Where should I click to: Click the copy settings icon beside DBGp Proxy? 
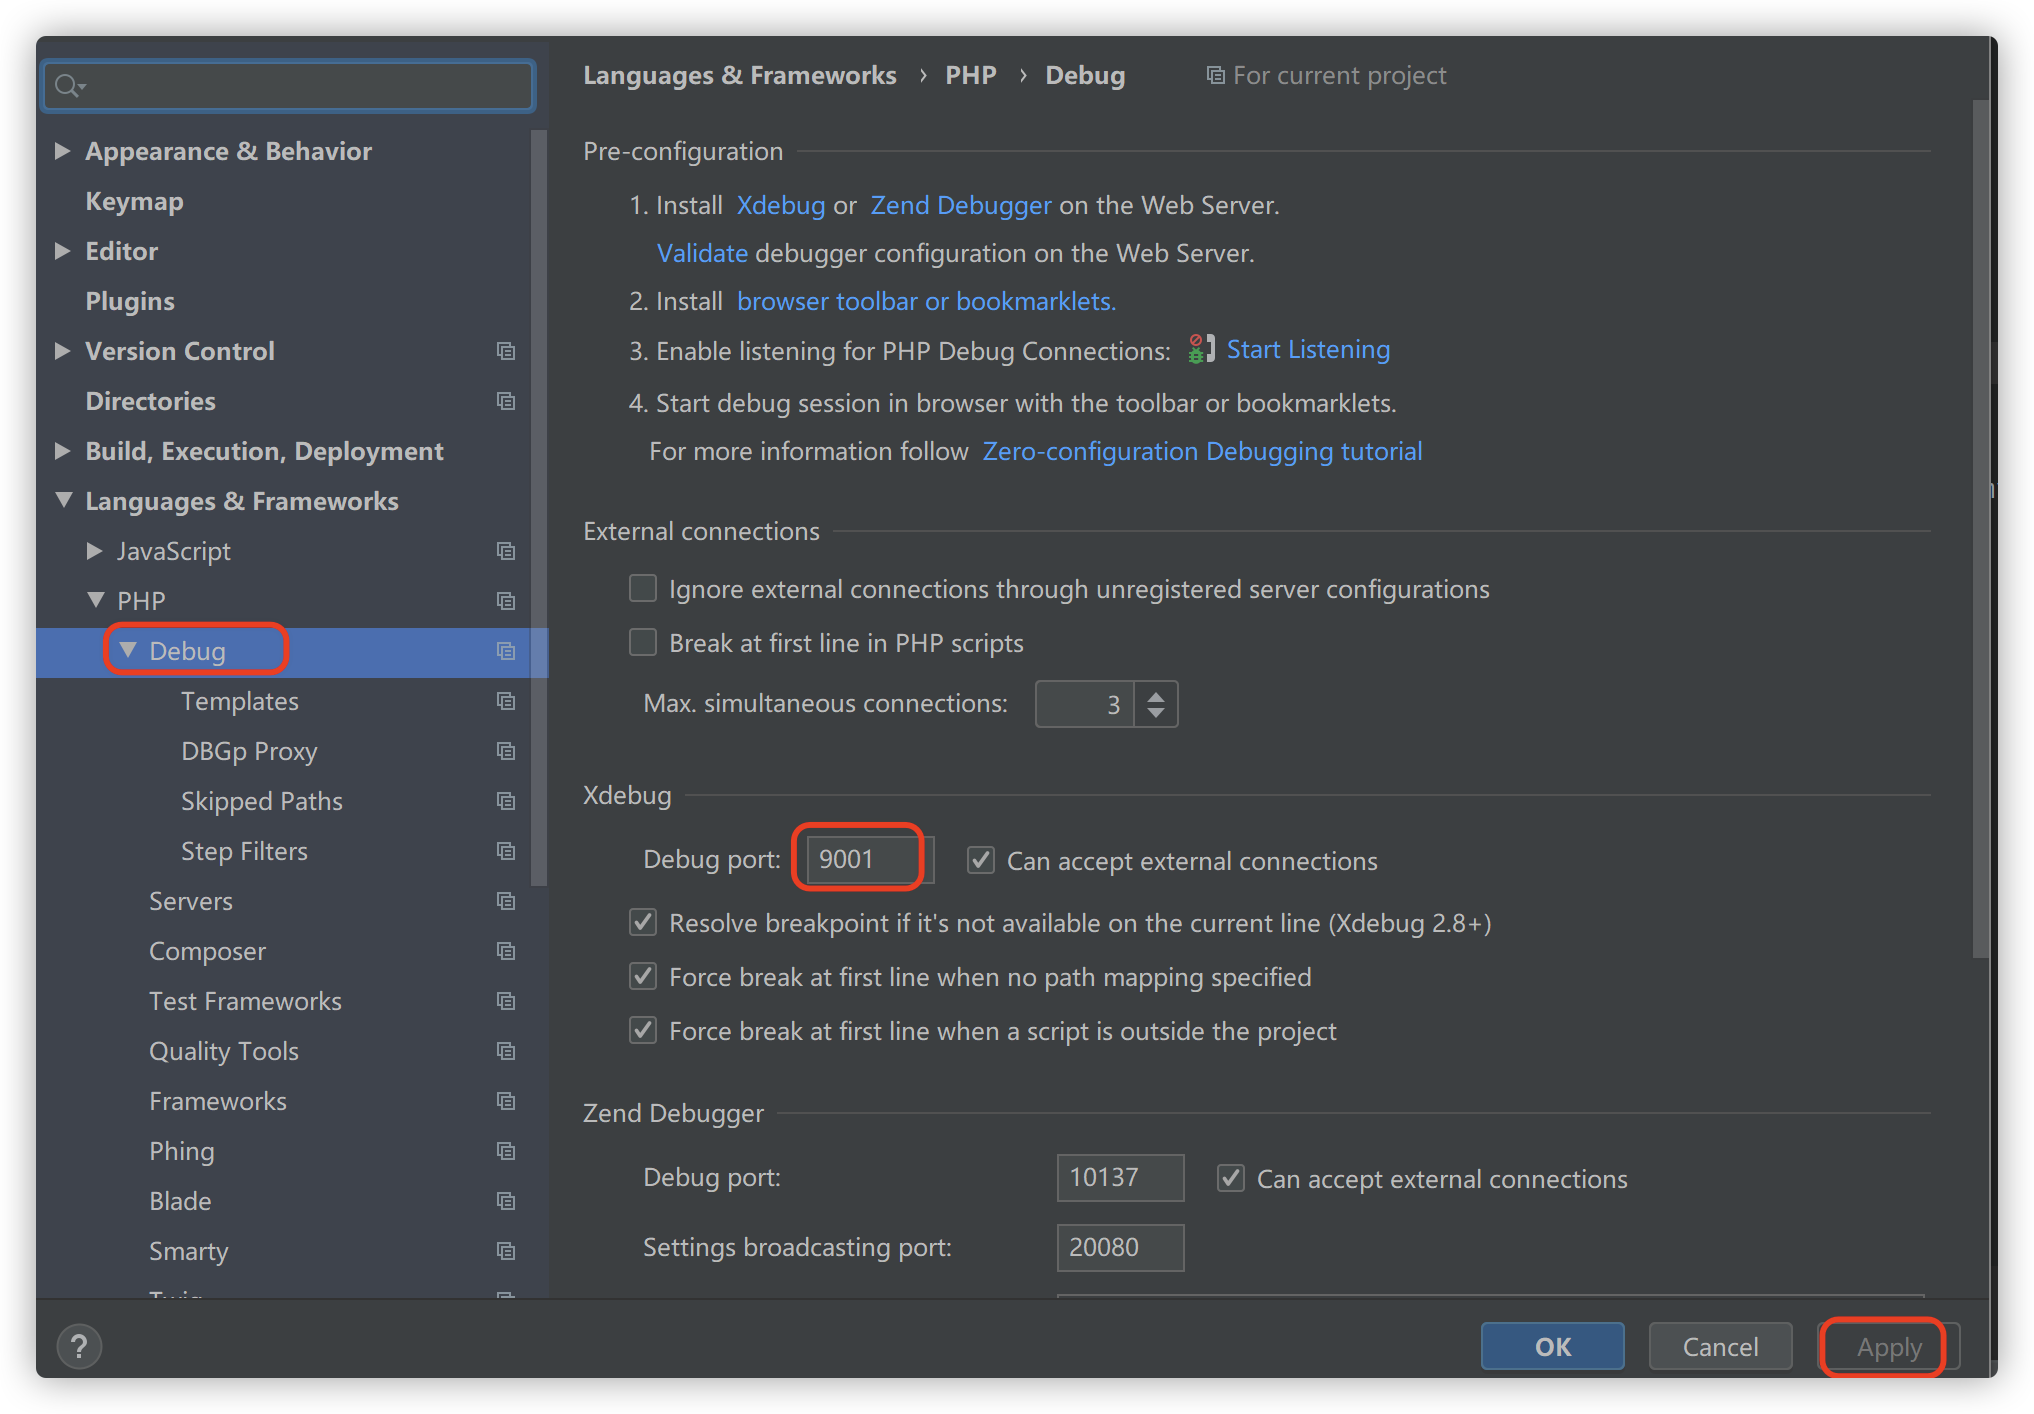[505, 751]
